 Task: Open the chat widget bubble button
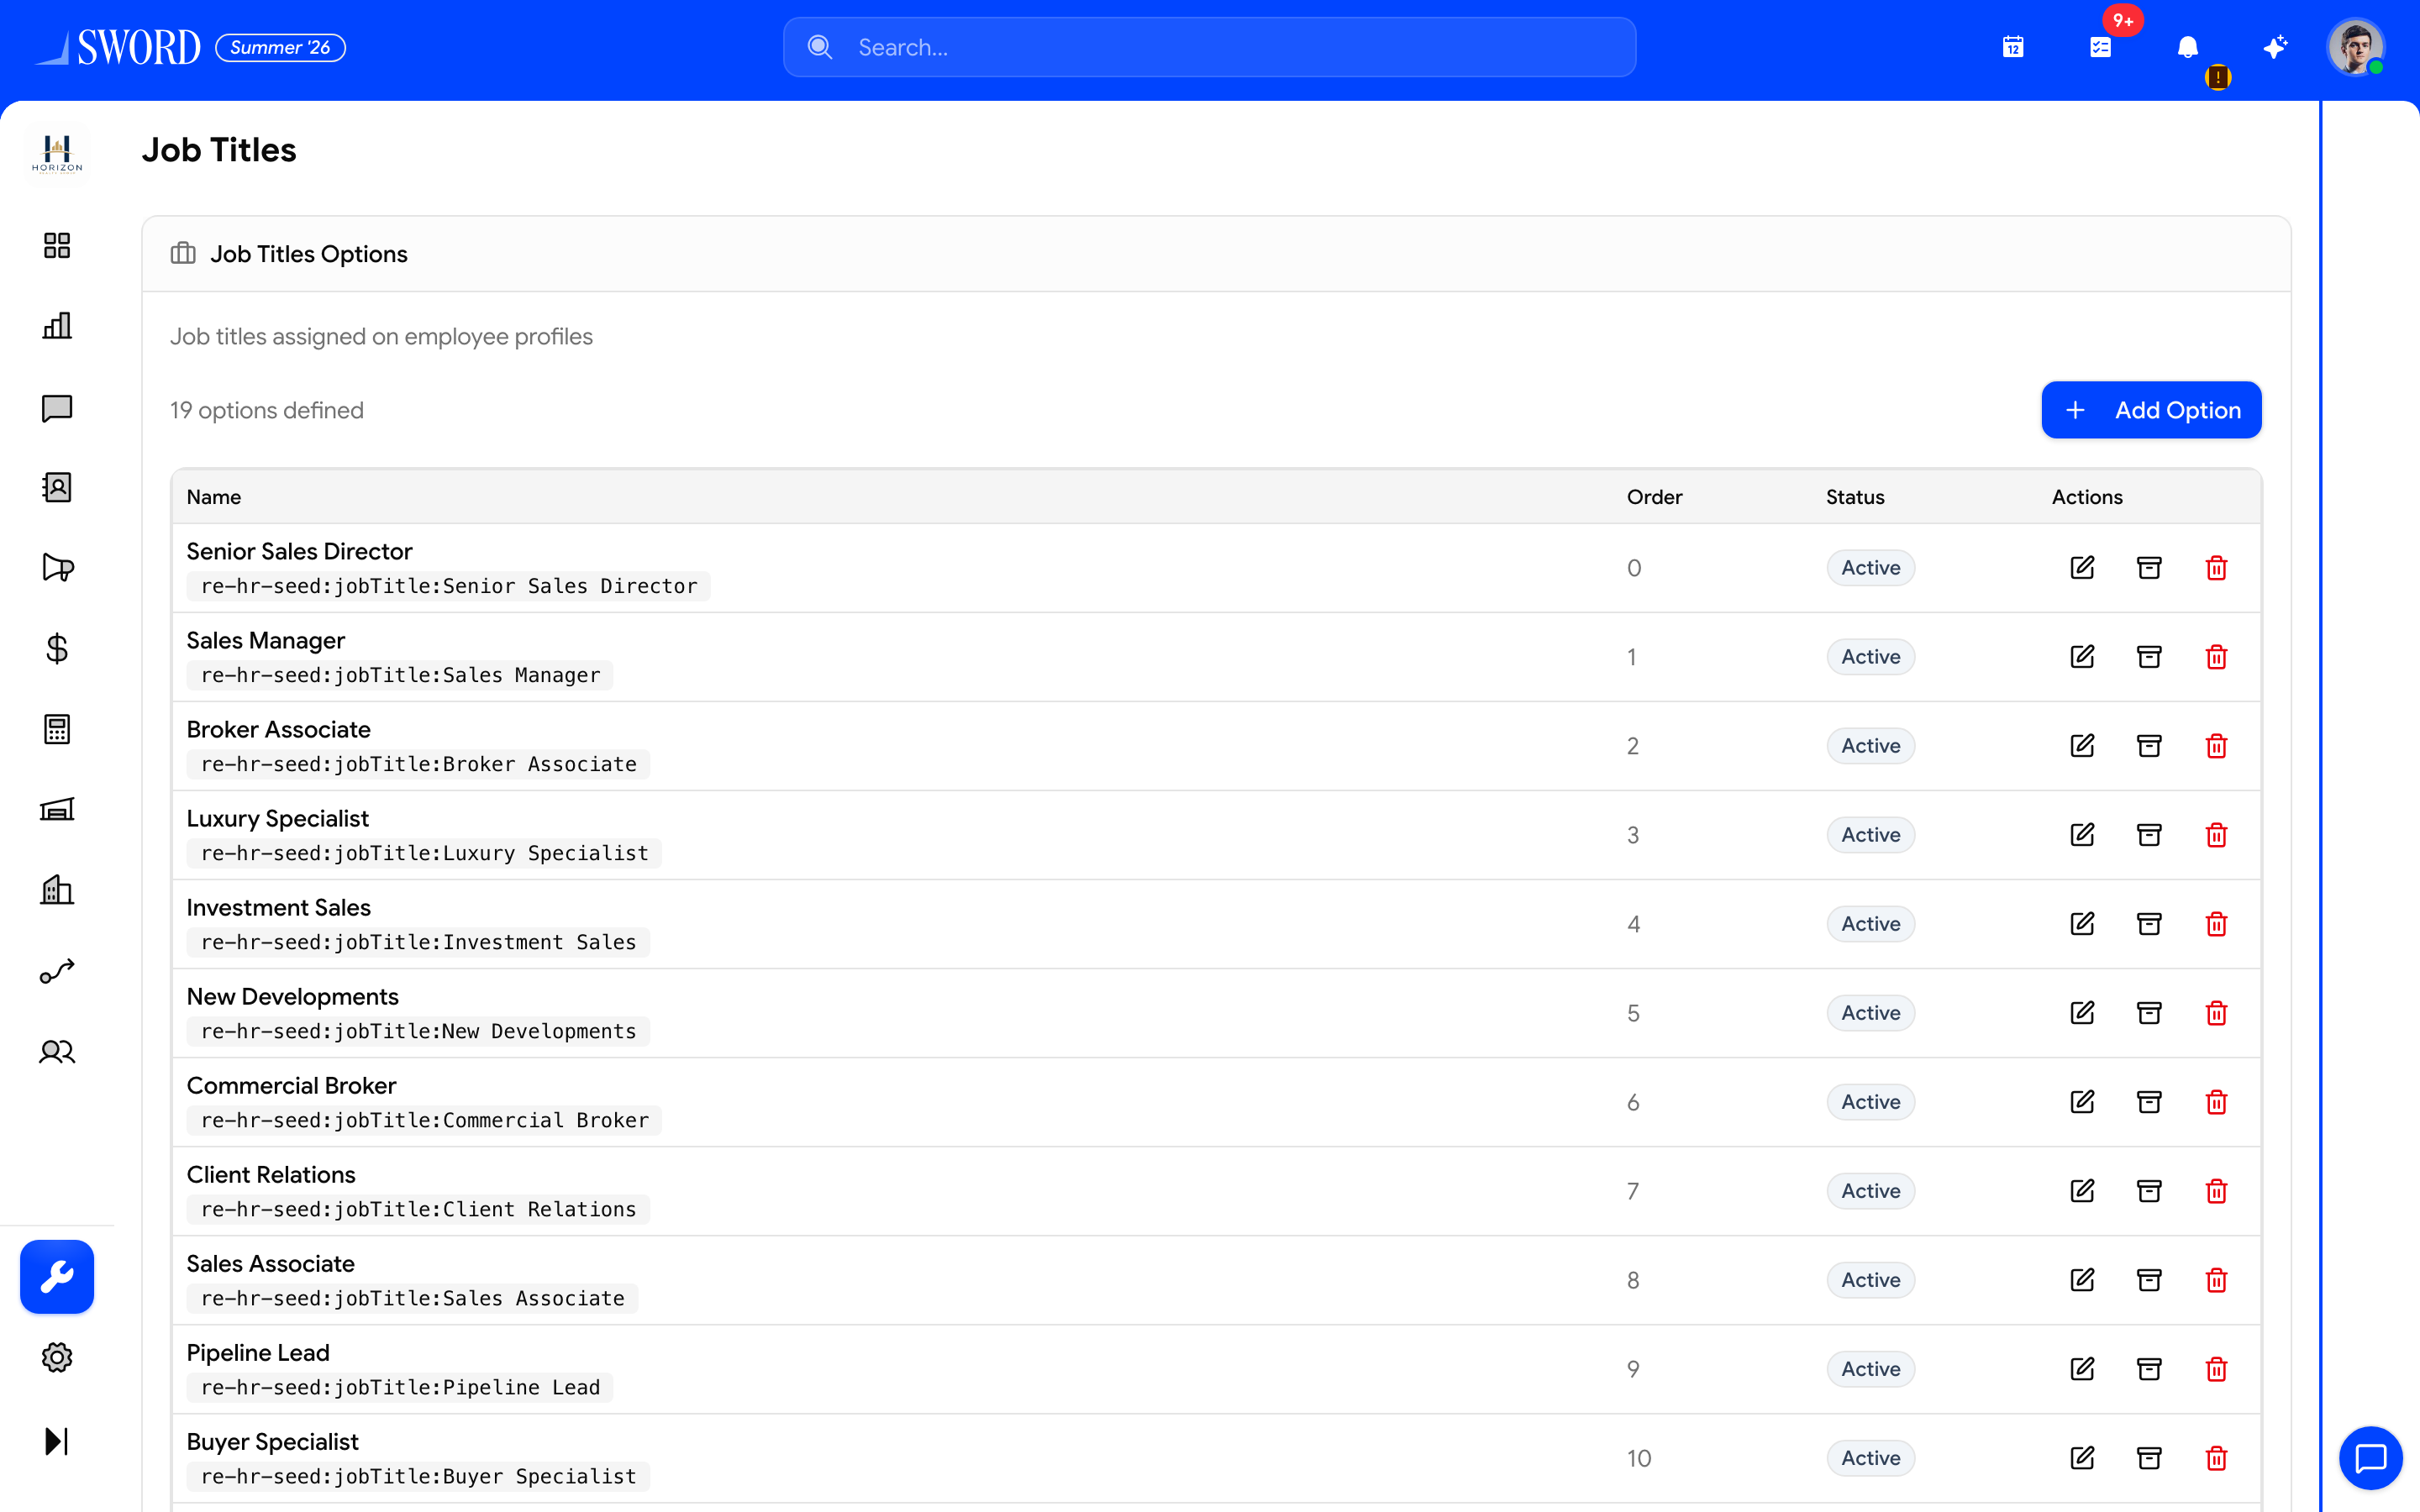(2371, 1459)
